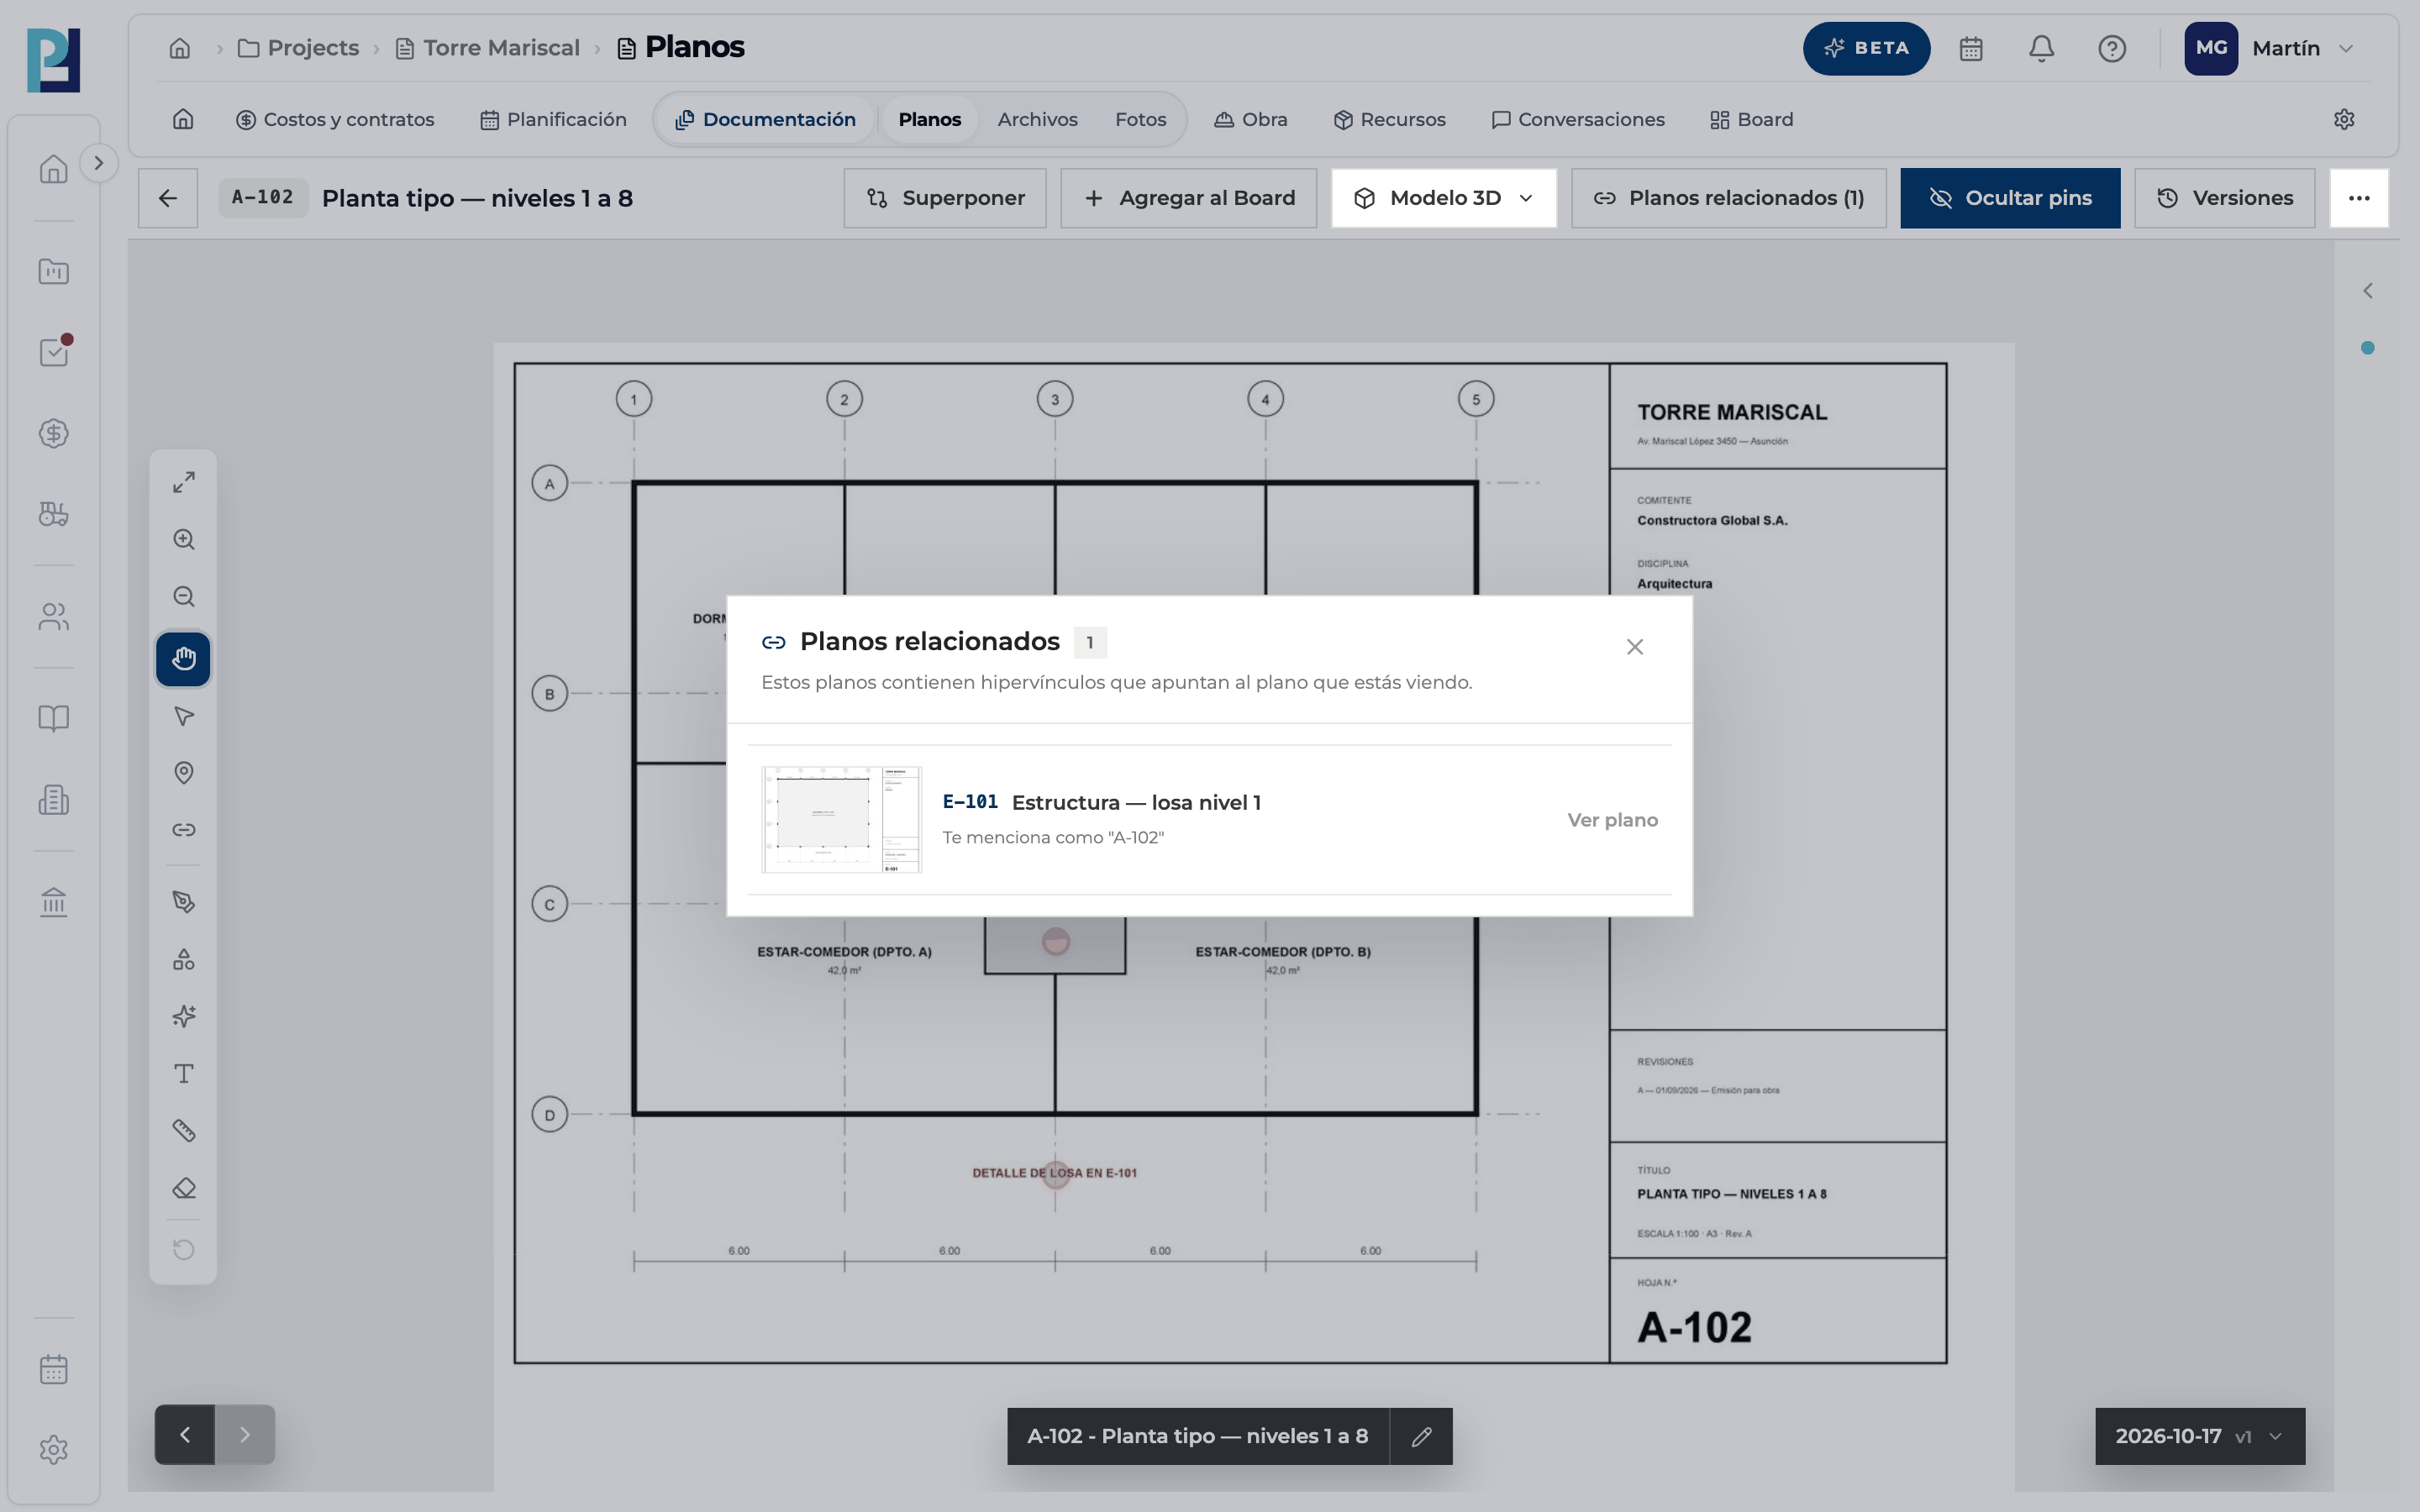This screenshot has height=1512, width=2420.
Task: Open the Martín user menu
Action: tap(2271, 48)
